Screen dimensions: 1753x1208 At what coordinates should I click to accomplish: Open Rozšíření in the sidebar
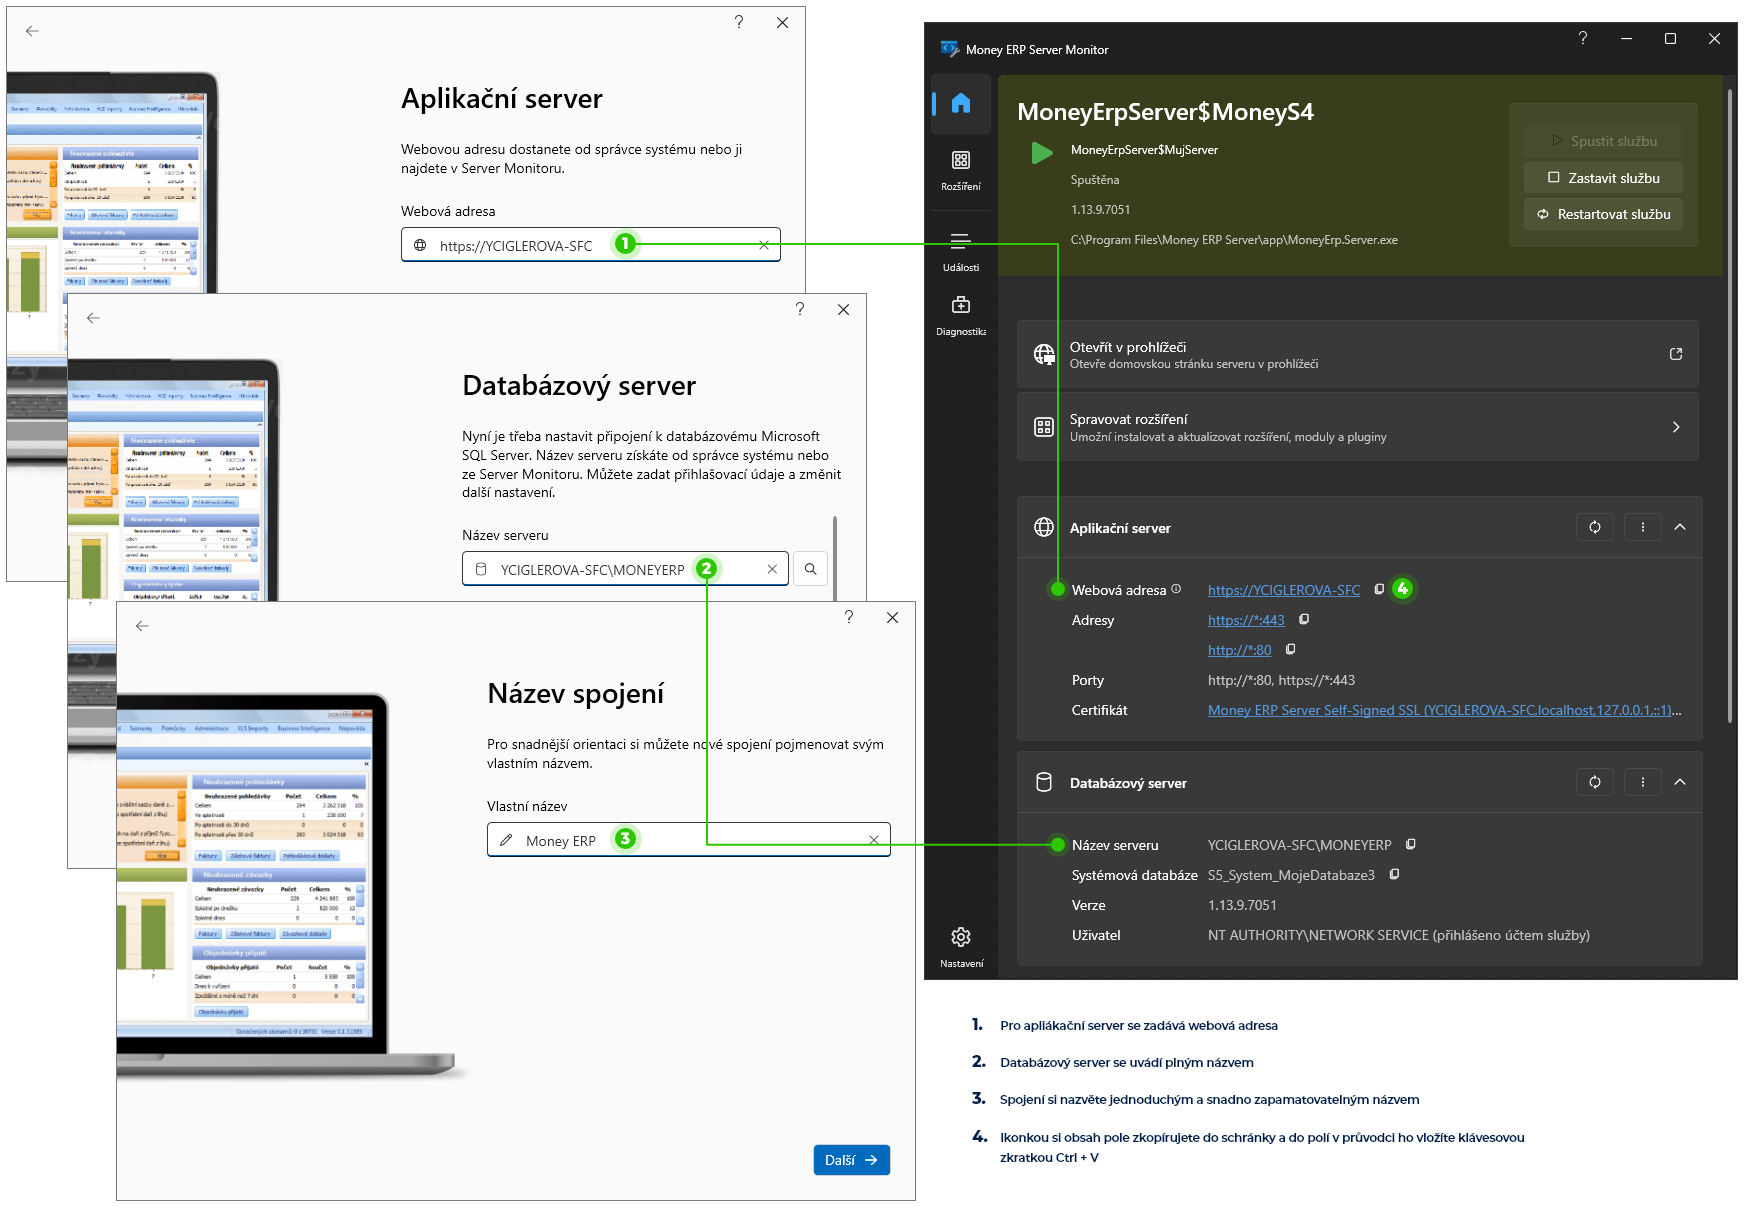coord(961,170)
